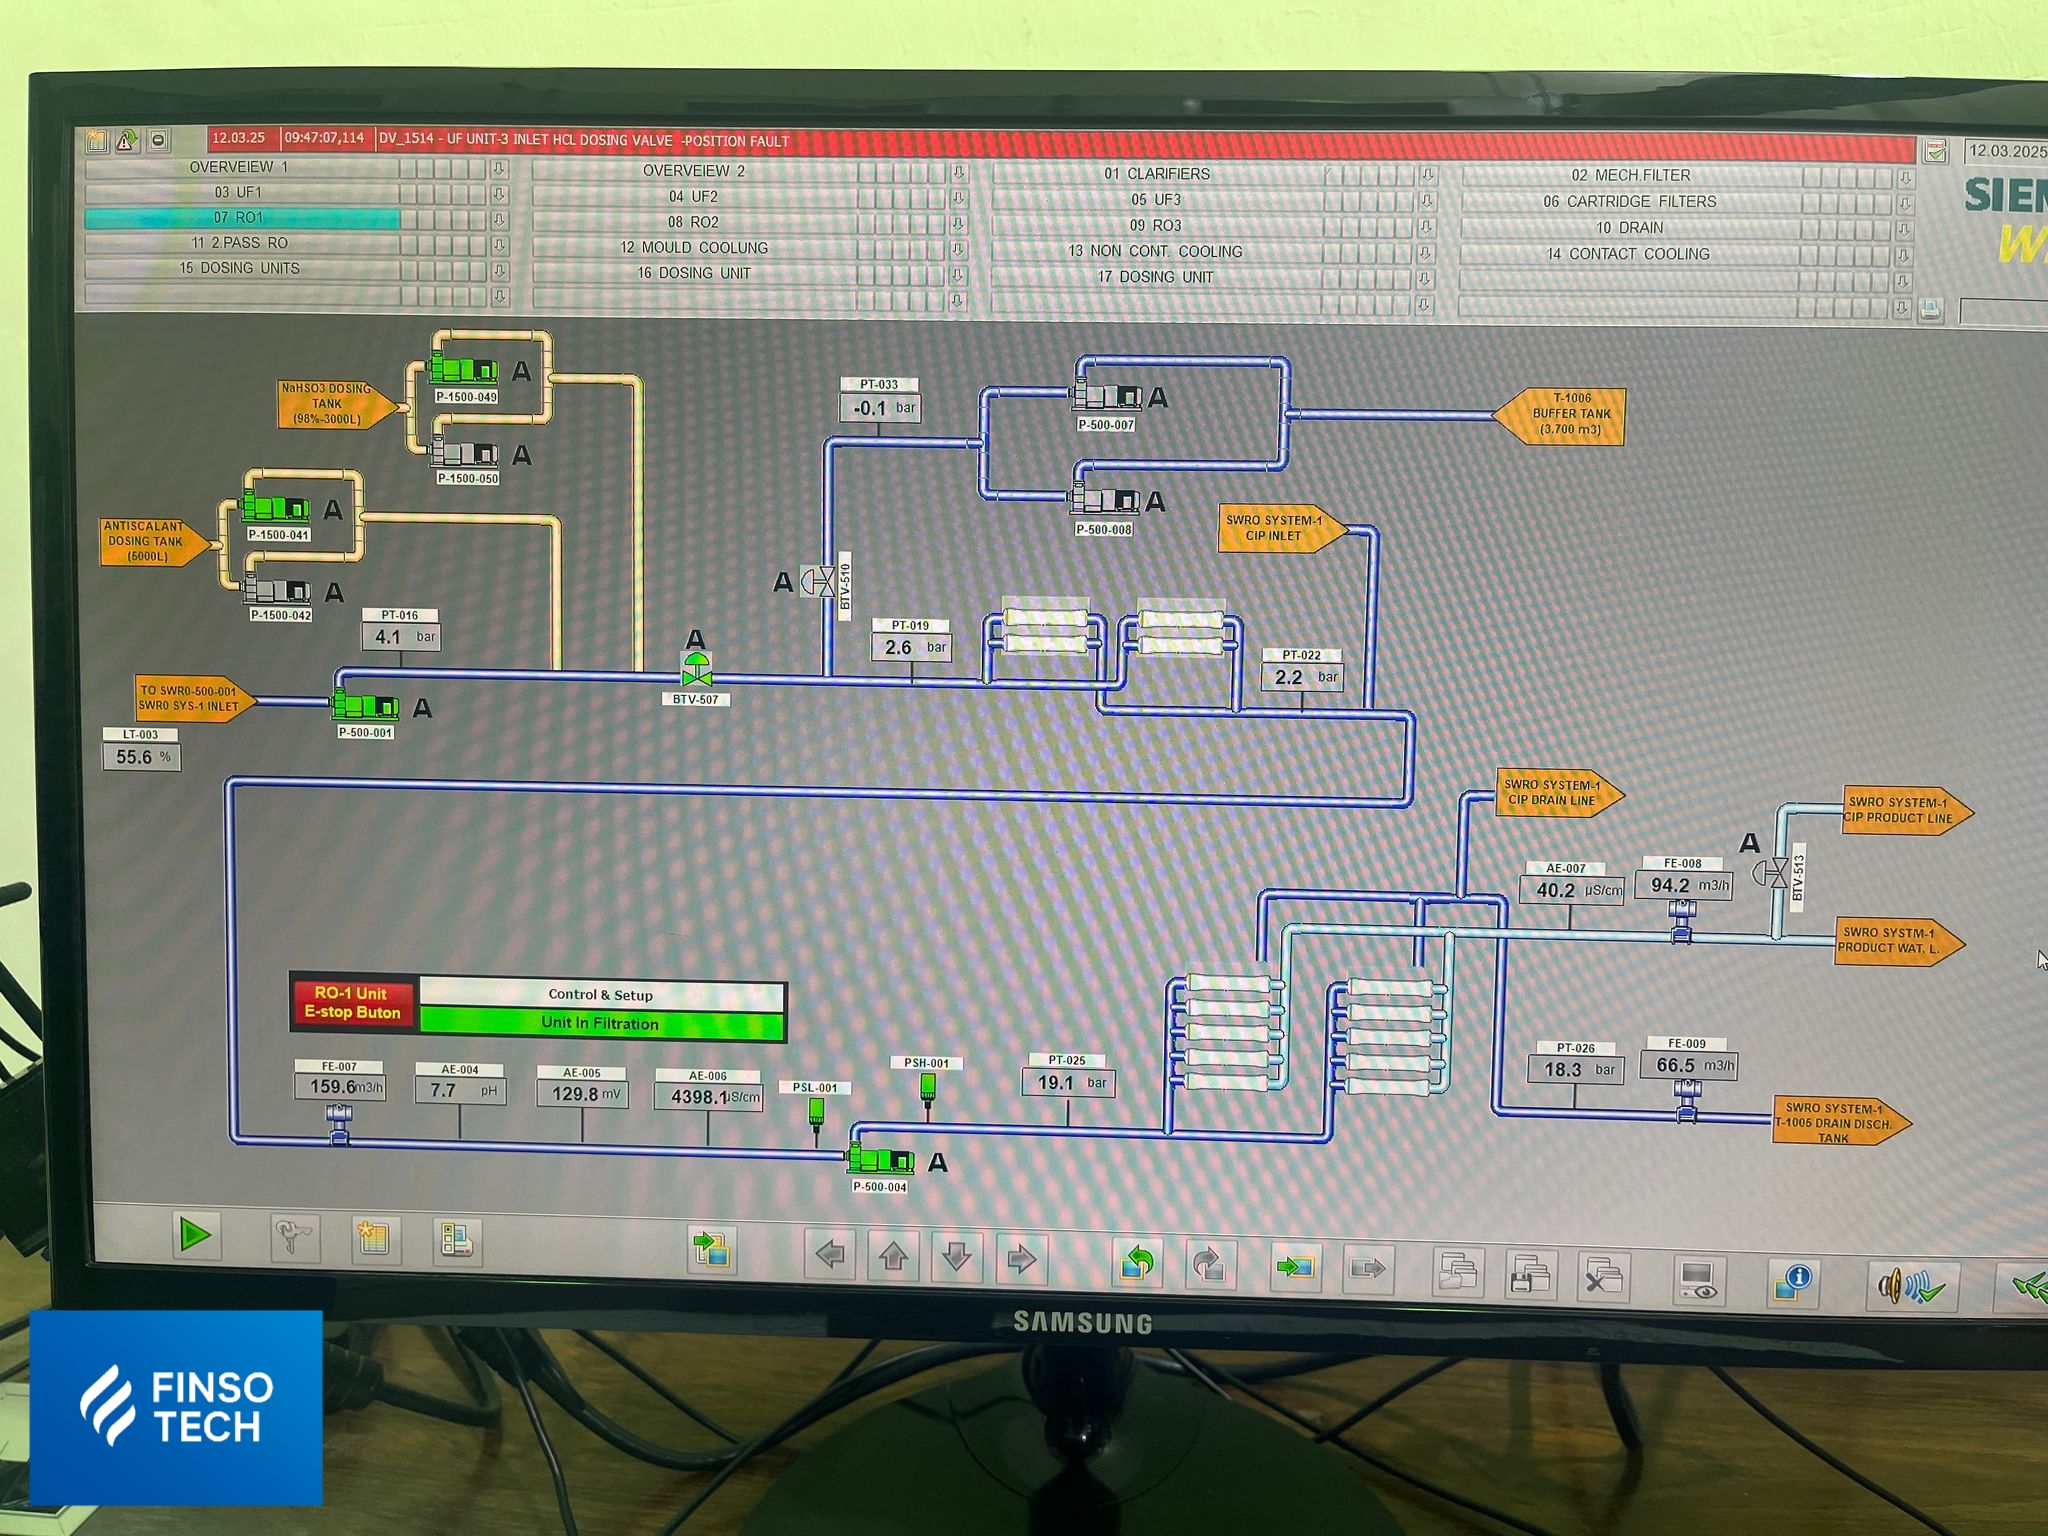Click the green play arrow button

pos(195,1235)
